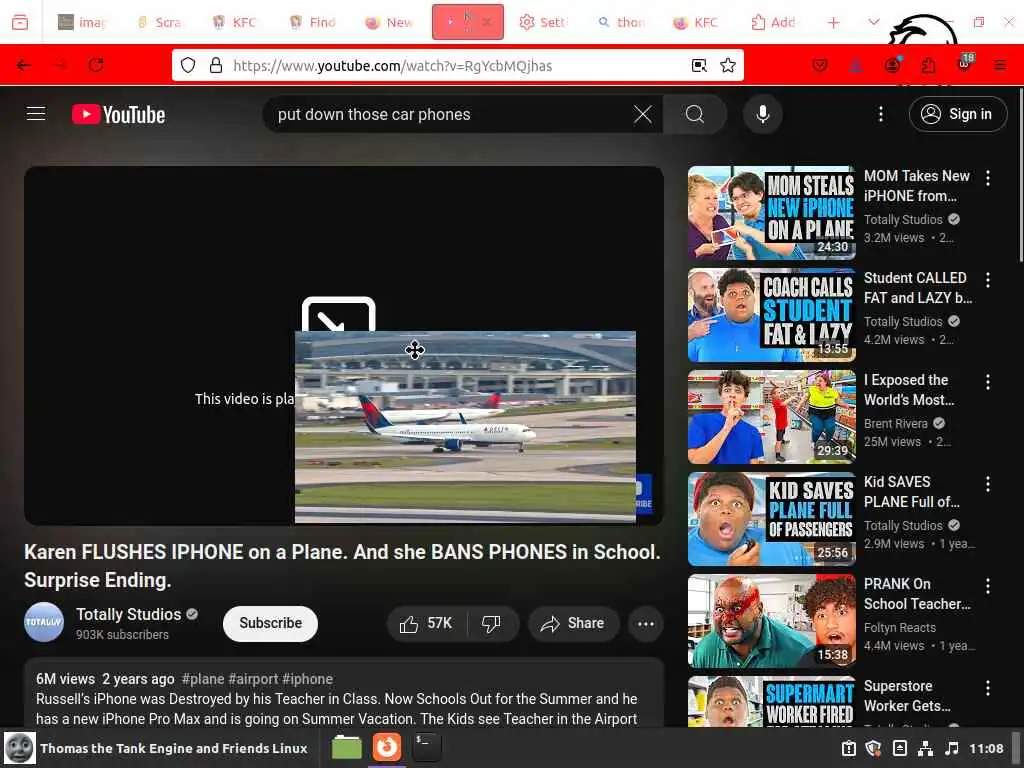Click the #plane hashtag link
This screenshot has height=768, width=1024.
[x=202, y=679]
